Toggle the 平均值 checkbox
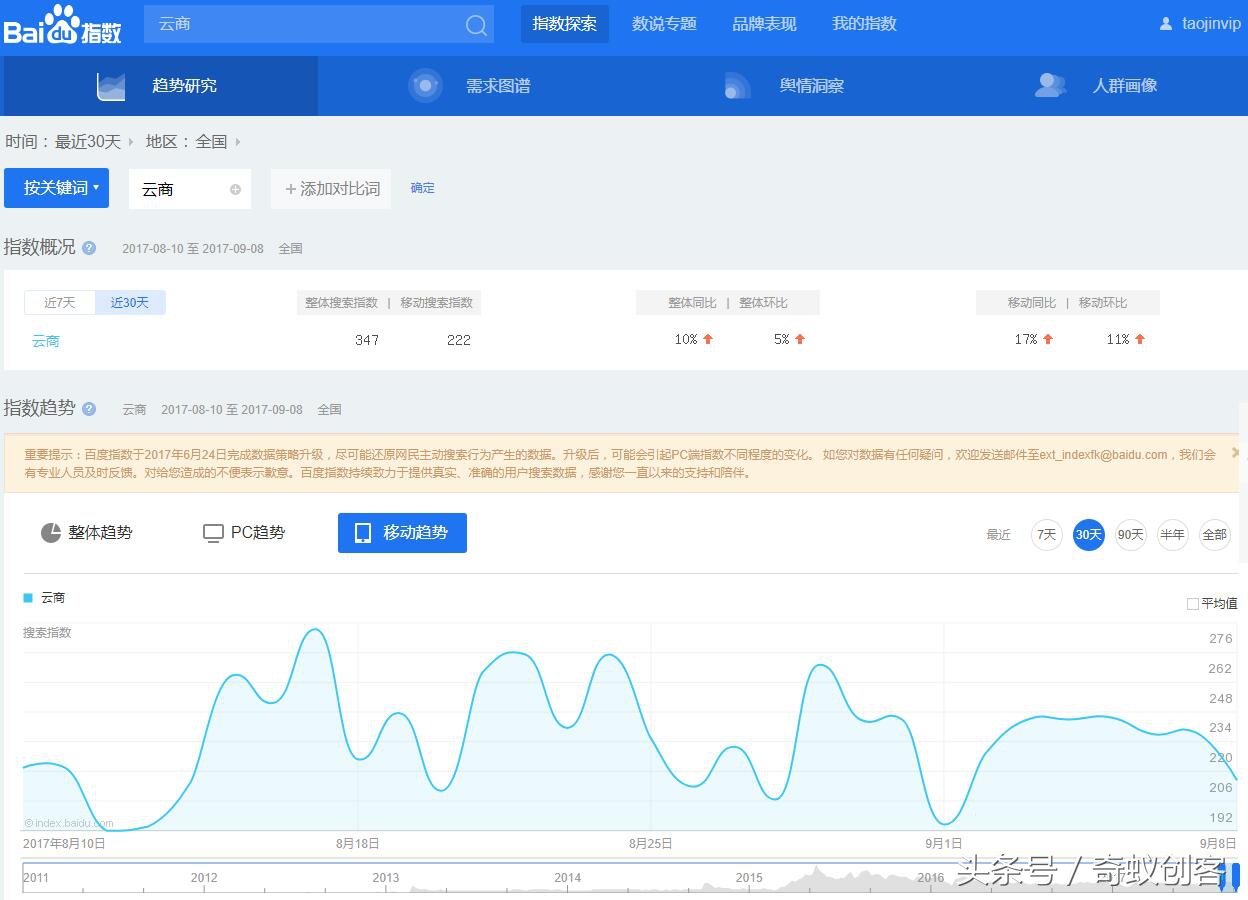The width and height of the screenshot is (1248, 900). click(1192, 604)
